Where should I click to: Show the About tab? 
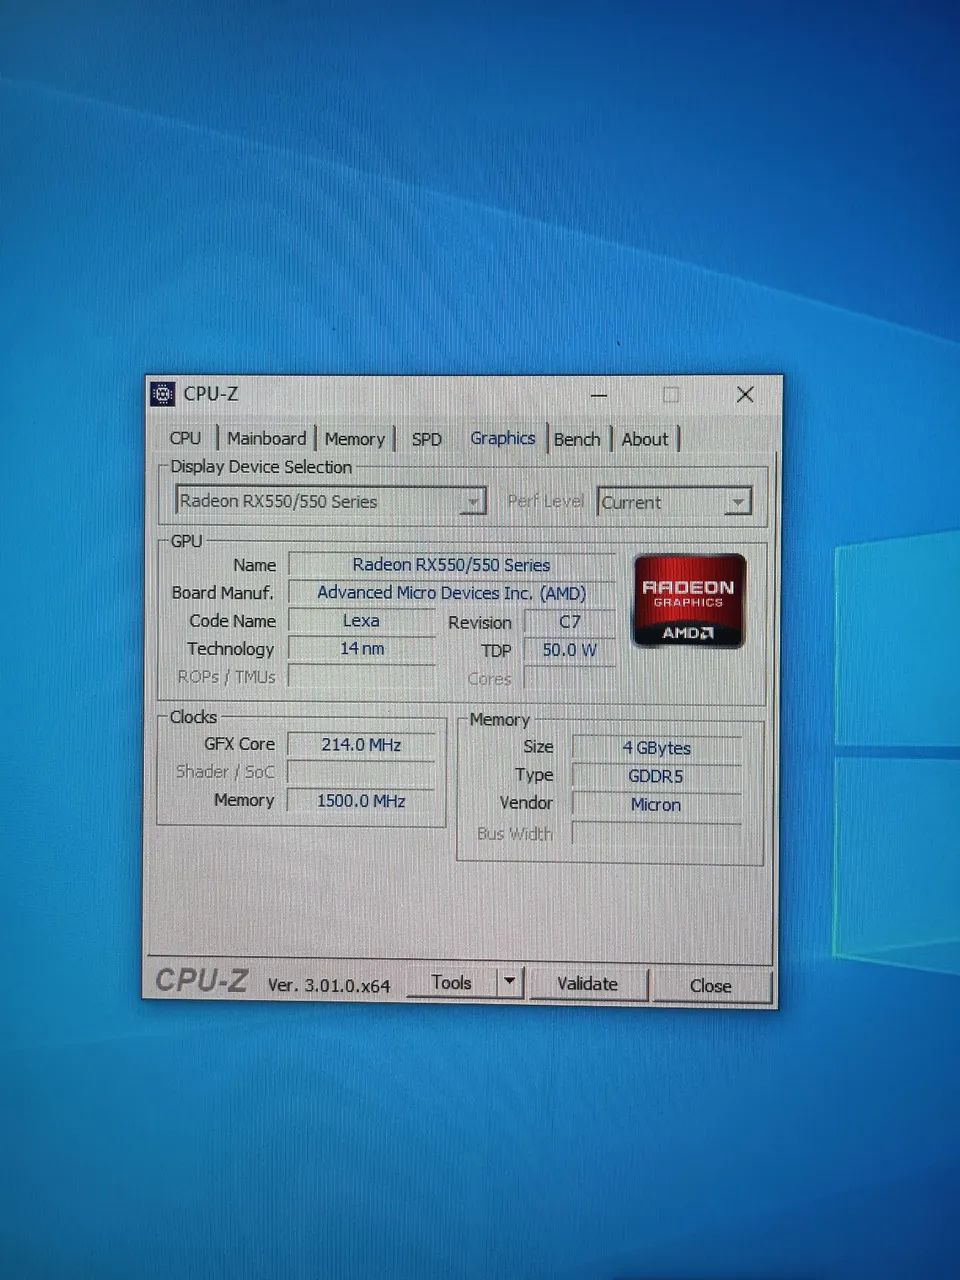click(x=645, y=439)
